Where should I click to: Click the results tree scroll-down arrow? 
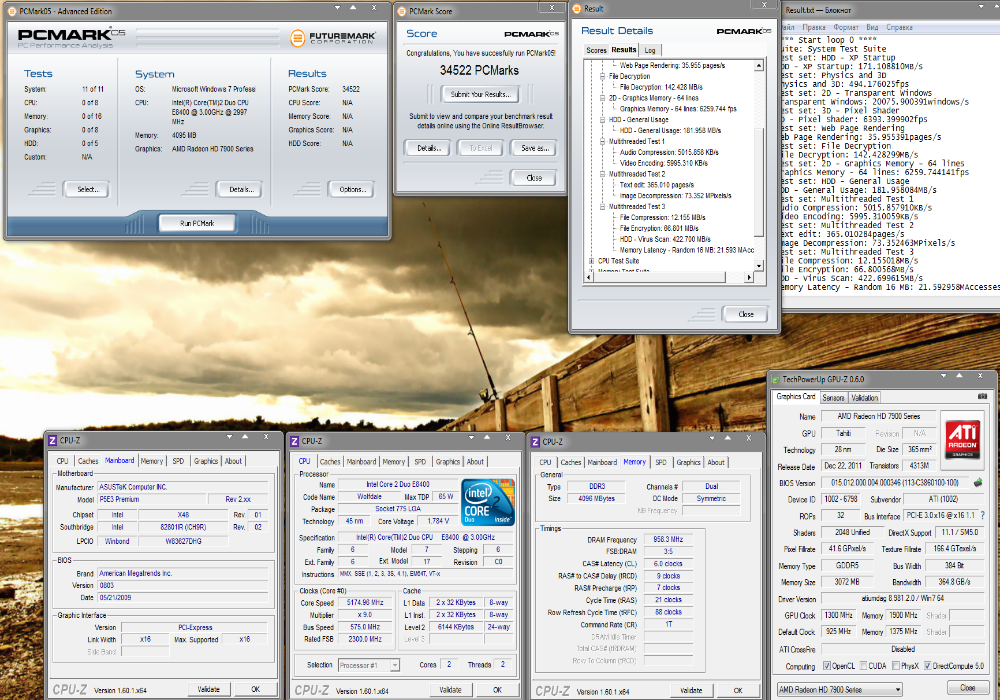point(759,265)
